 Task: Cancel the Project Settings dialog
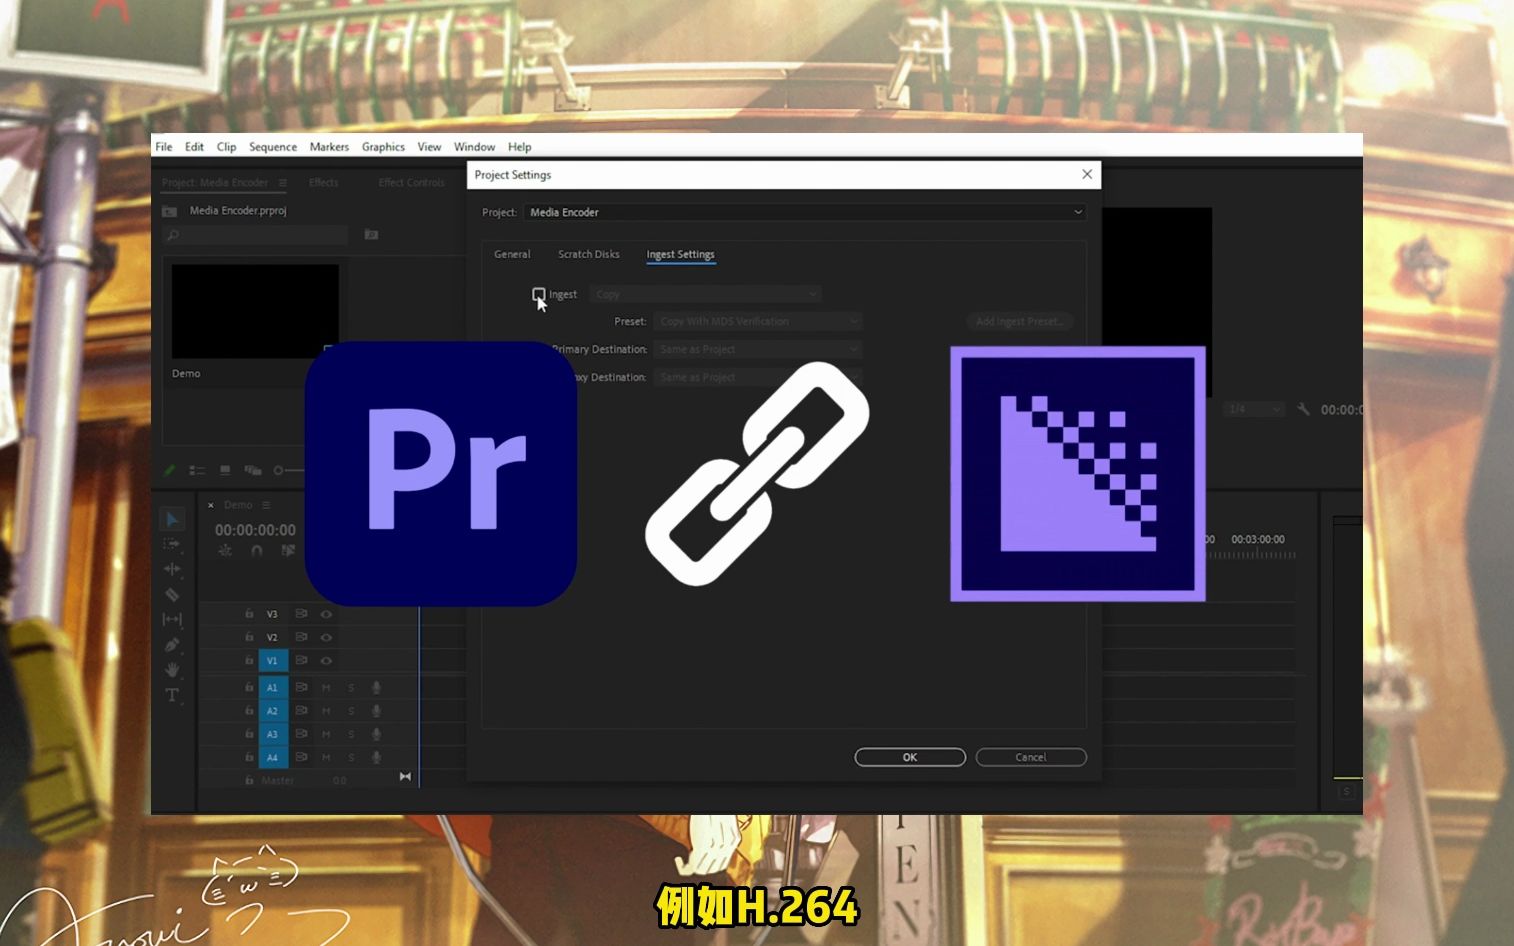coord(1031,757)
